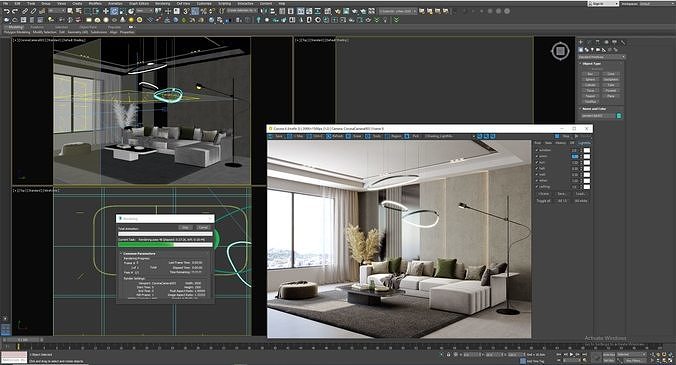Viewport: 676px width, 365px height.
Task: Click the Box primitive button
Action: pos(590,74)
